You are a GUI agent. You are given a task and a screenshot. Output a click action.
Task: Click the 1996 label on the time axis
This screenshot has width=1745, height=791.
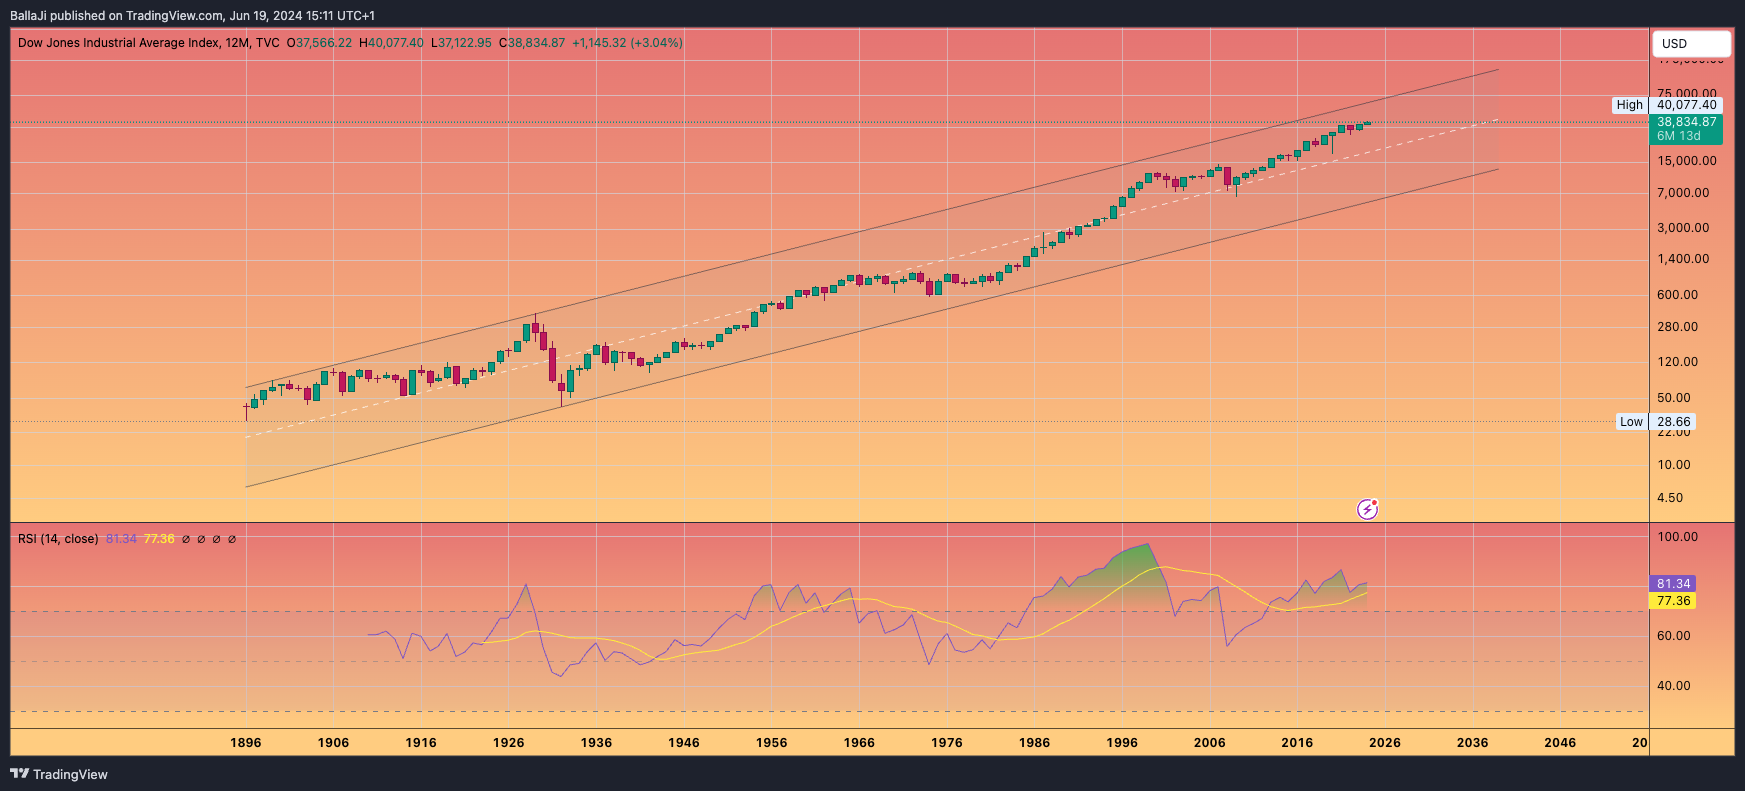pos(1122,743)
